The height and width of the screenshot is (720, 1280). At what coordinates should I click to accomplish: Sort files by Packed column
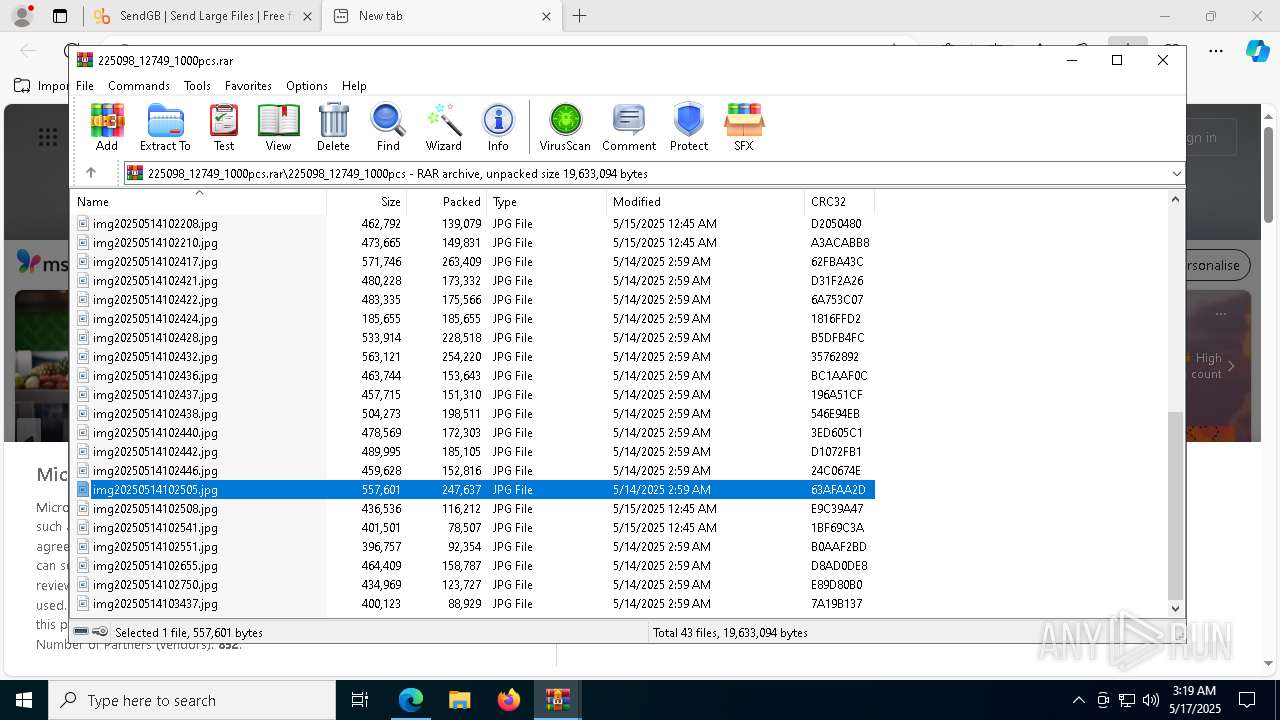click(447, 201)
